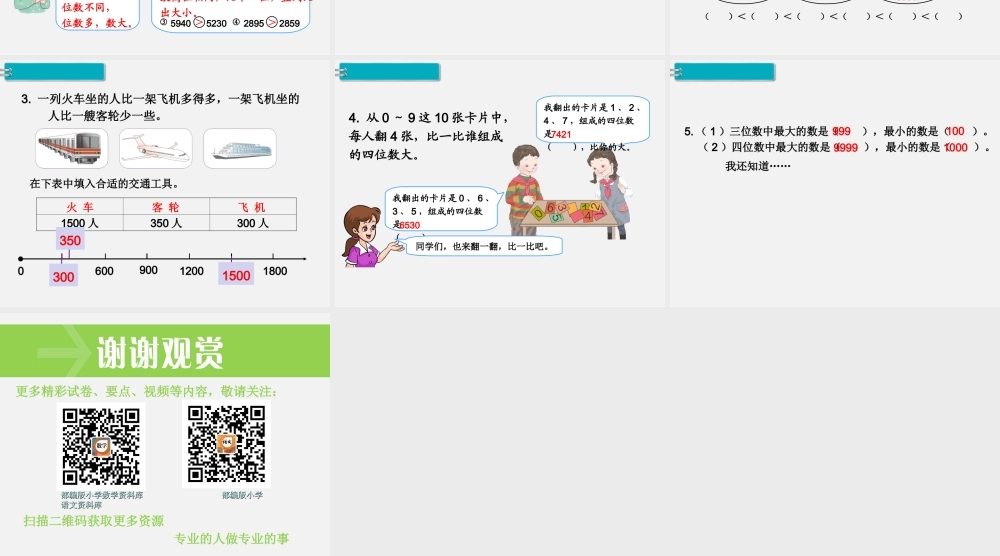Click the airplane picture
The width and height of the screenshot is (1000, 556).
point(156,148)
